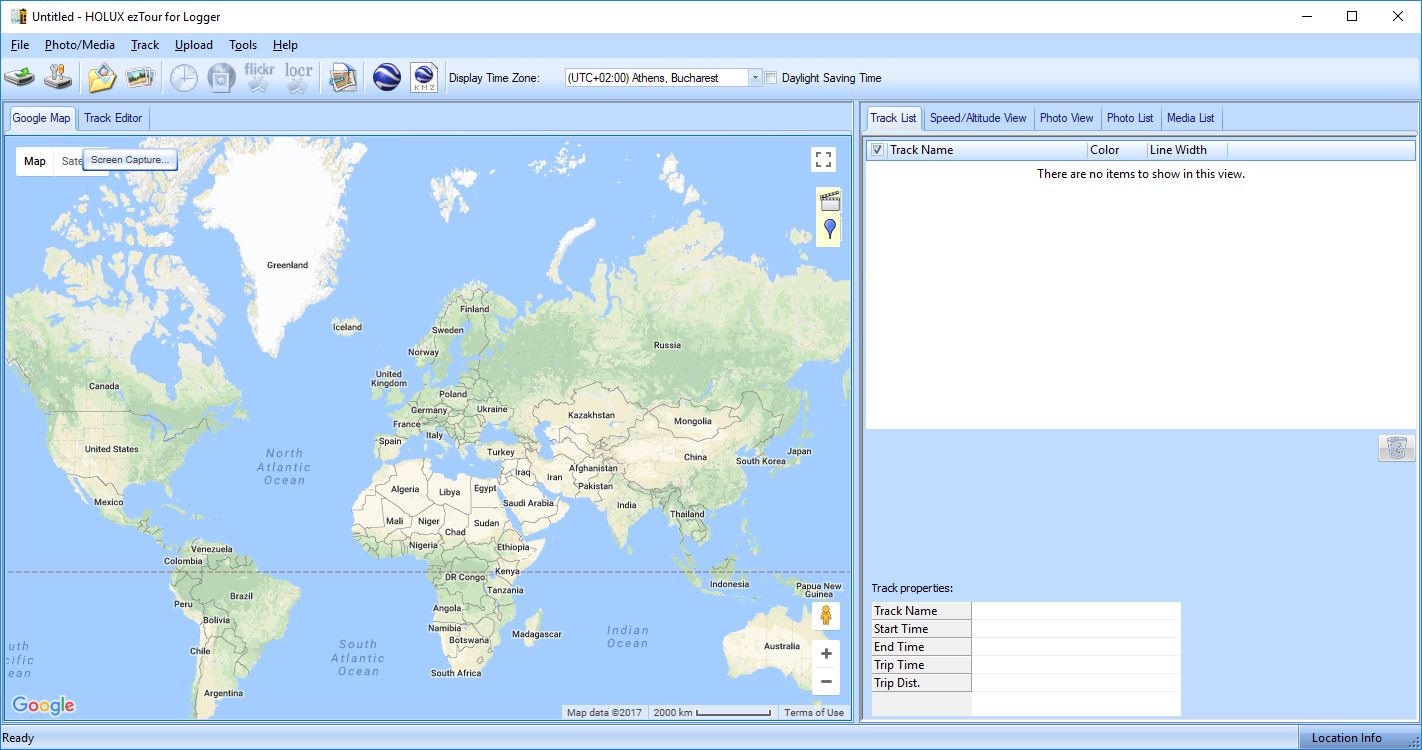Click the Google logo on the map
The width and height of the screenshot is (1422, 750).
click(x=43, y=706)
